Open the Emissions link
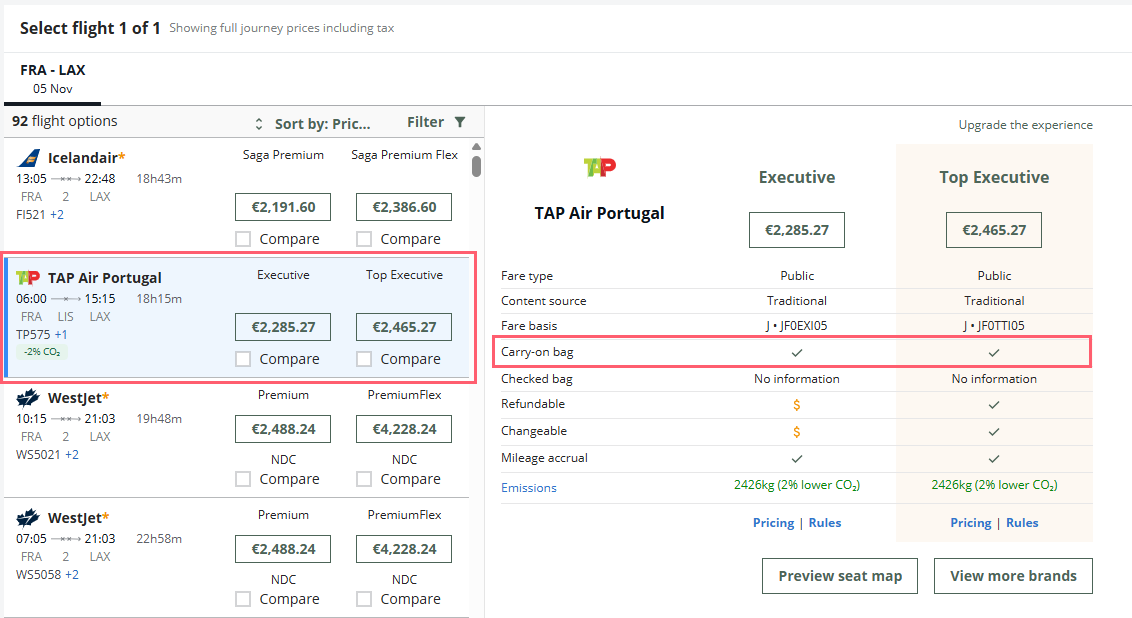The width and height of the screenshot is (1132, 618). 528,487
